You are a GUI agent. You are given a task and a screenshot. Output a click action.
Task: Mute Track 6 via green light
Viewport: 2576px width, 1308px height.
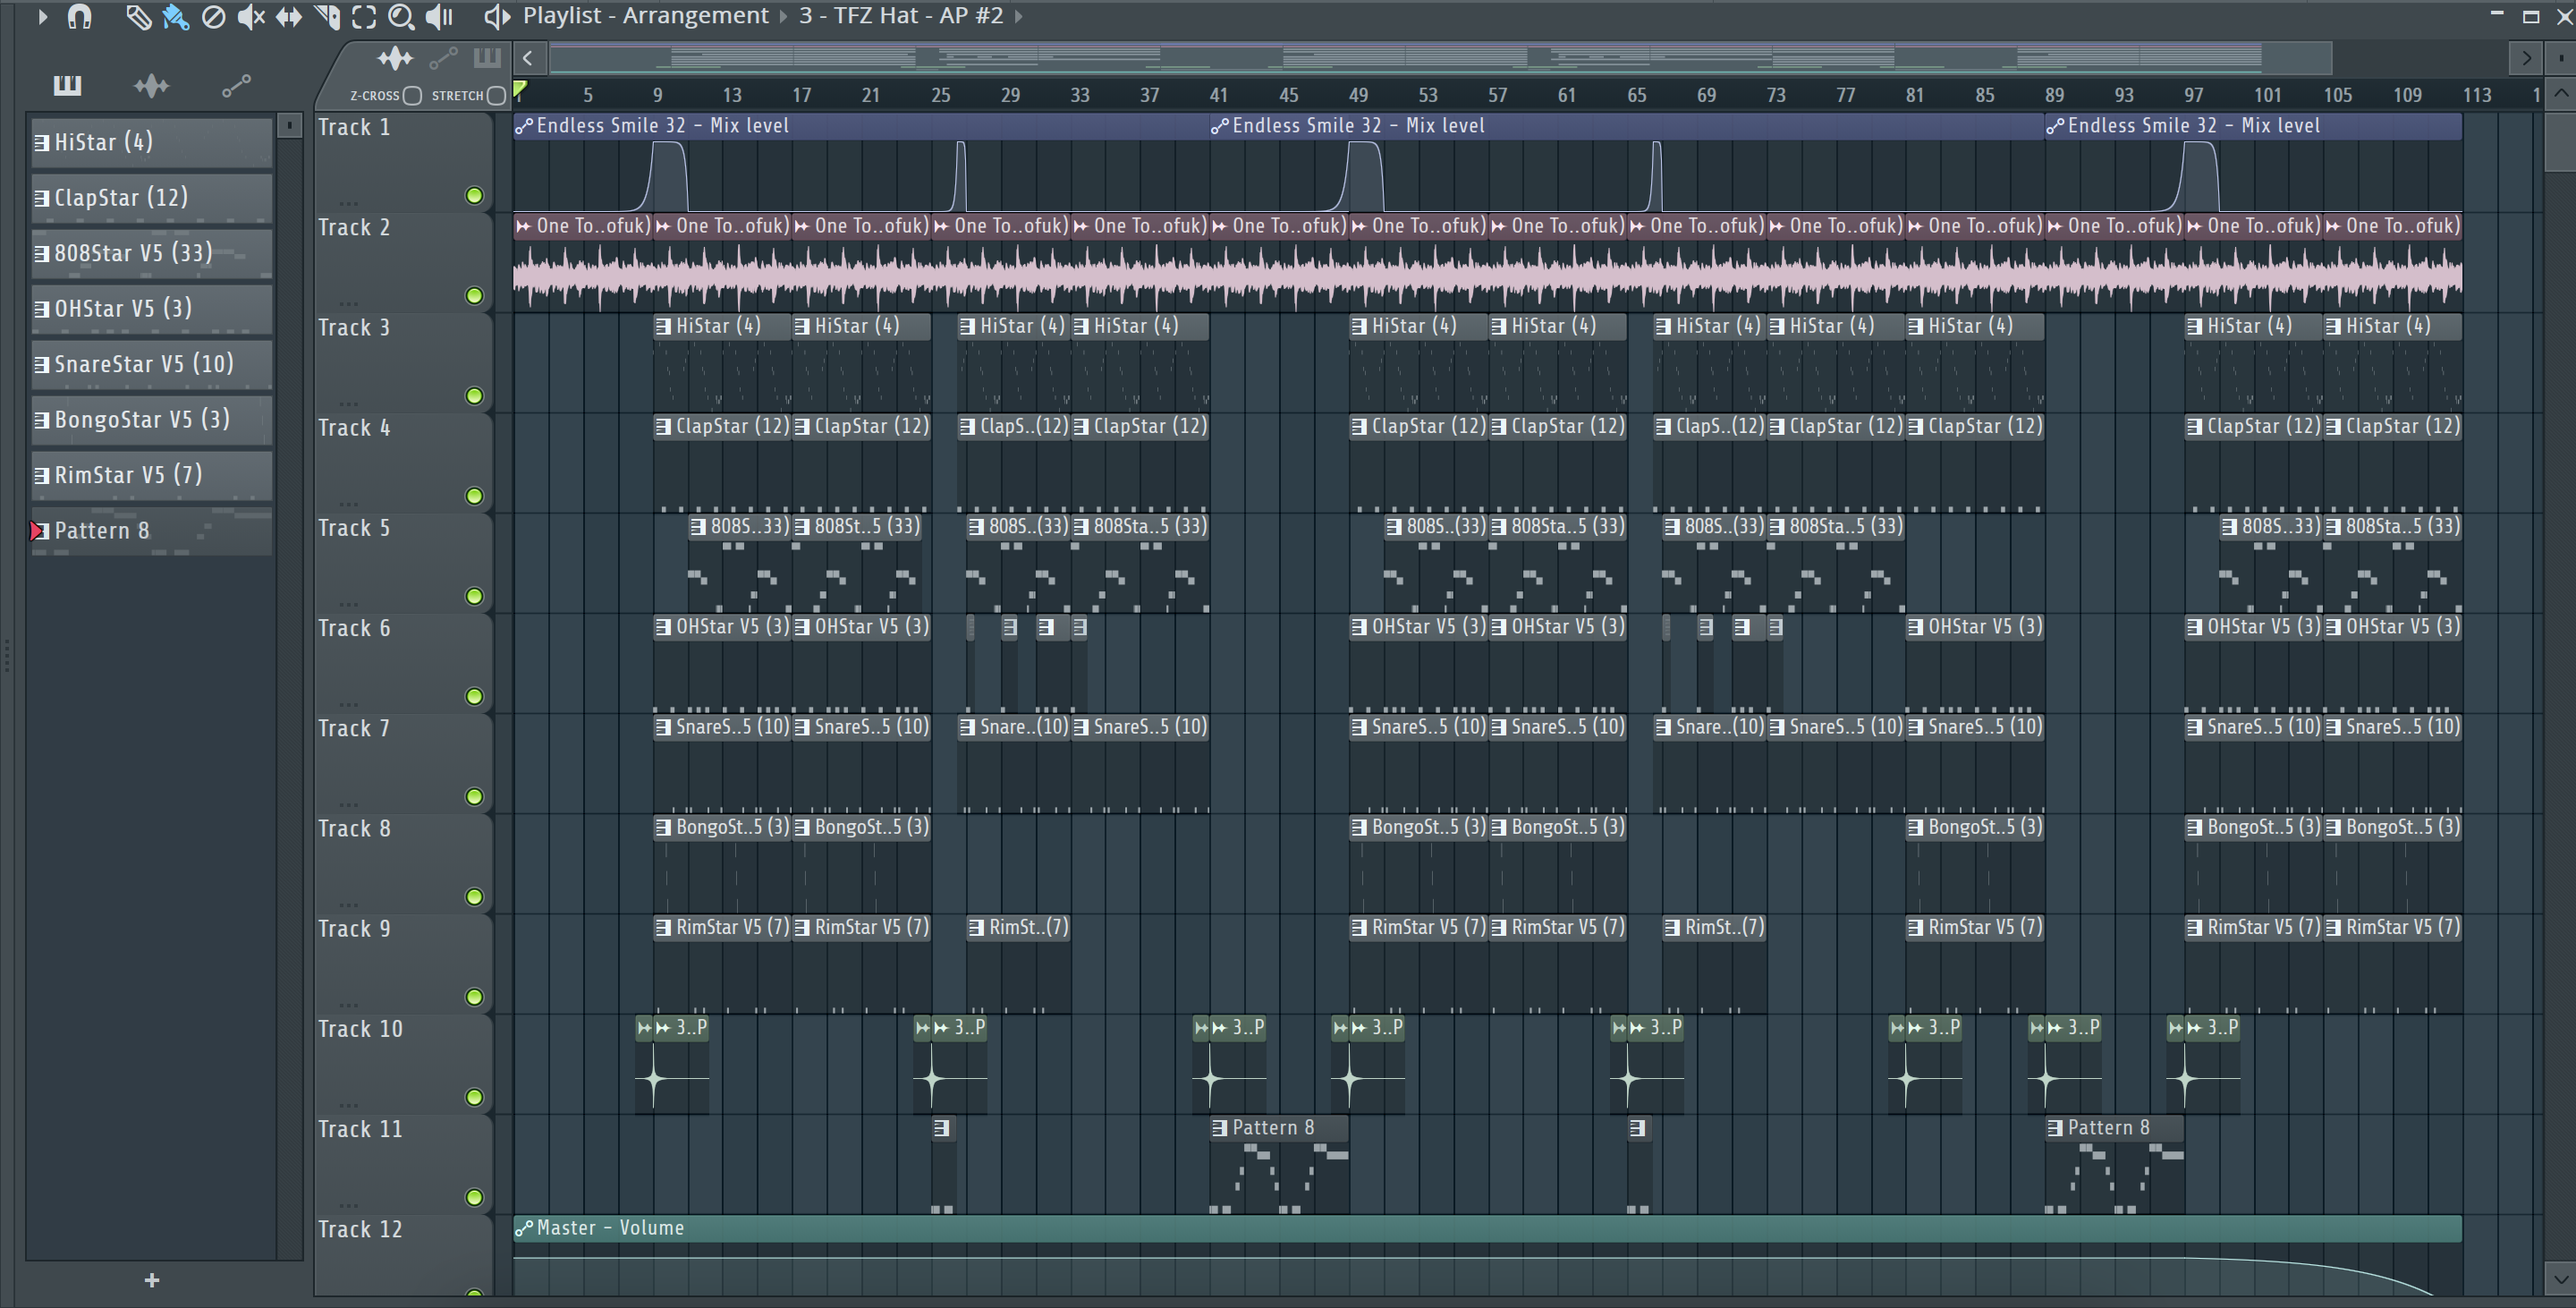tap(475, 697)
